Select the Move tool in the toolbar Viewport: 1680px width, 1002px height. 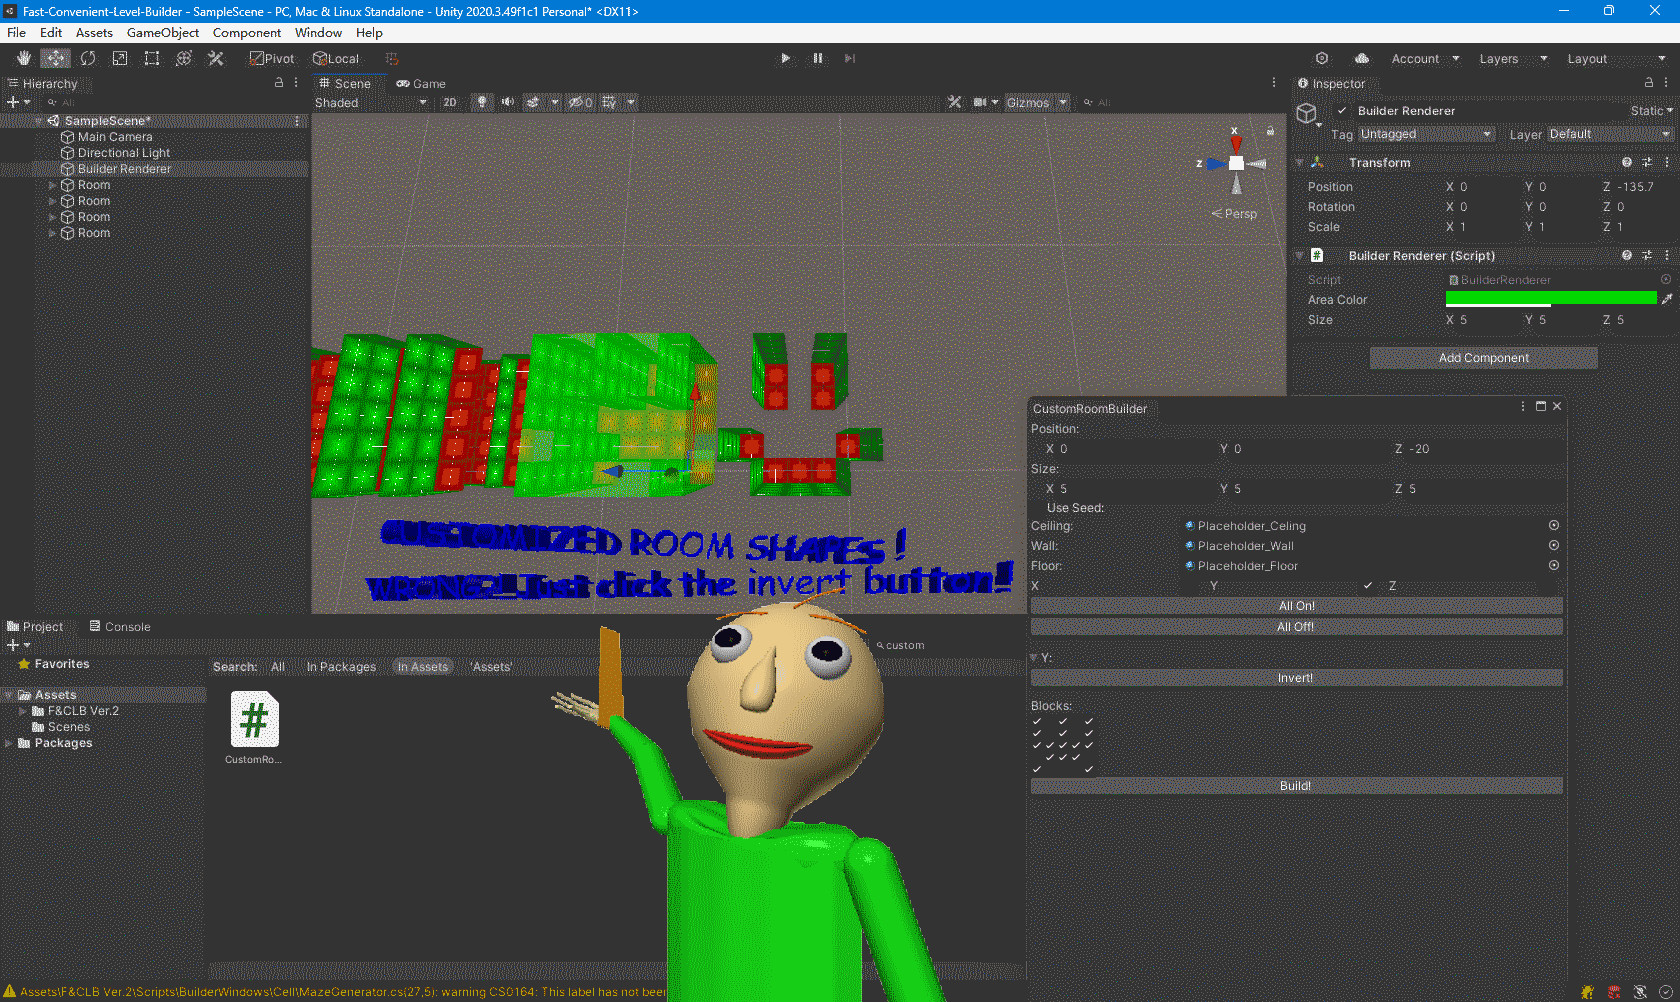(x=56, y=58)
